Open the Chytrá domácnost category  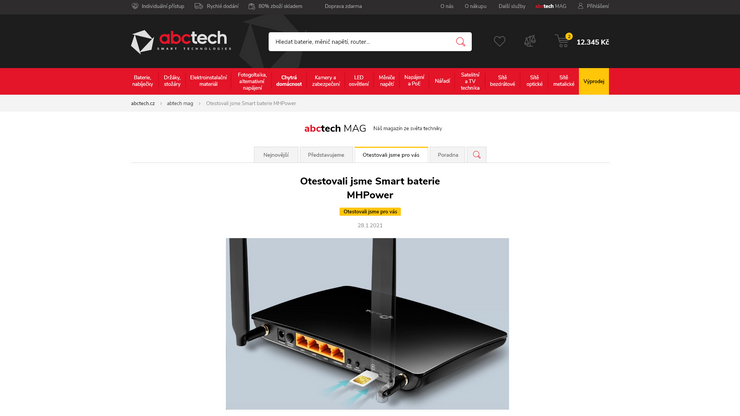tap(289, 81)
